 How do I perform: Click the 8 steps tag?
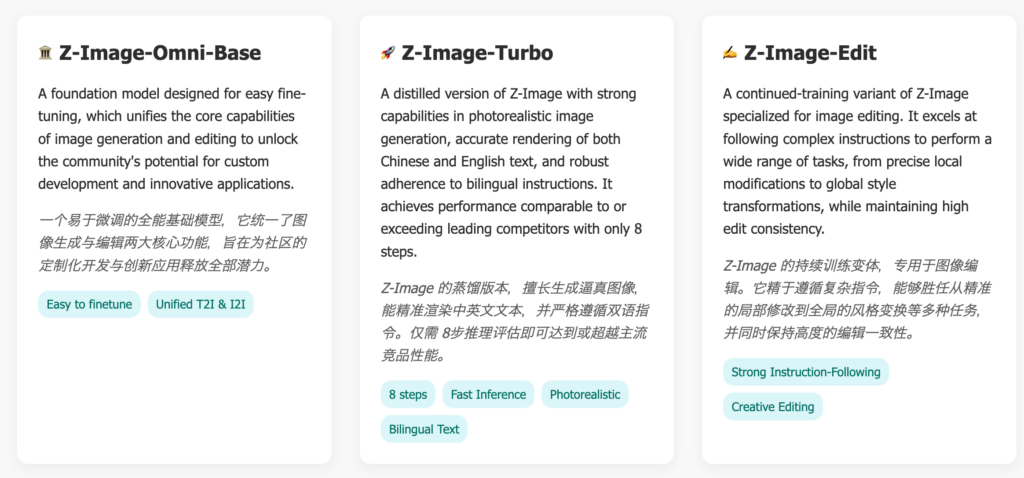pos(408,394)
